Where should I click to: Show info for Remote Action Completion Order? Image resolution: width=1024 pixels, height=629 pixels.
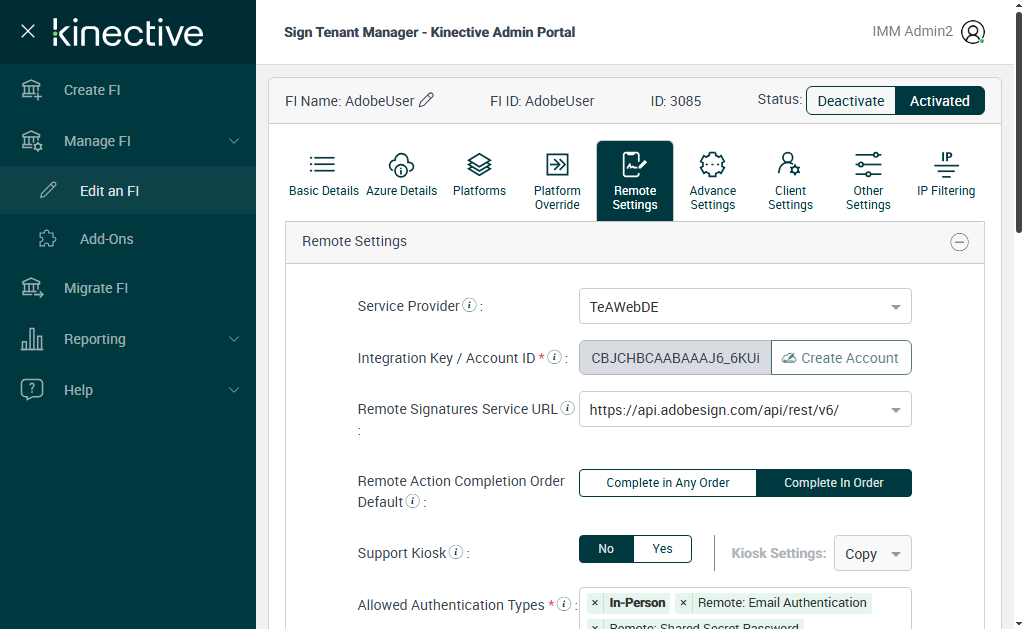pos(413,501)
